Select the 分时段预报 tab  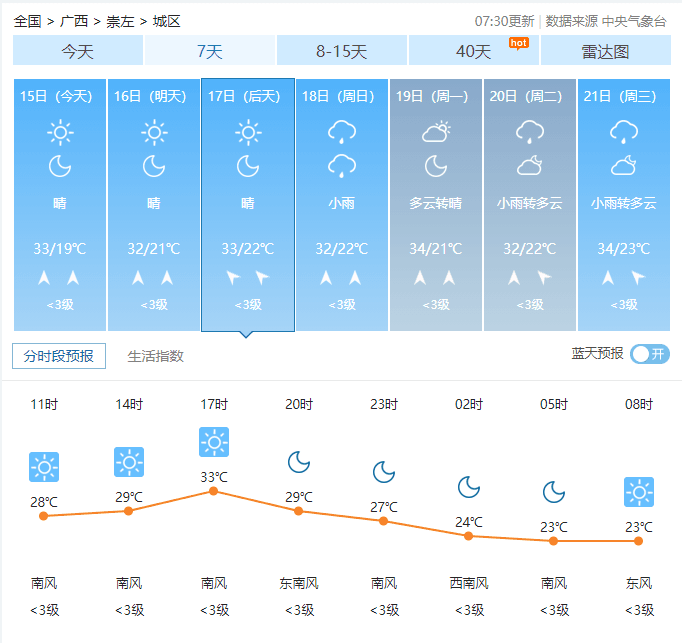pyautogui.click(x=59, y=356)
